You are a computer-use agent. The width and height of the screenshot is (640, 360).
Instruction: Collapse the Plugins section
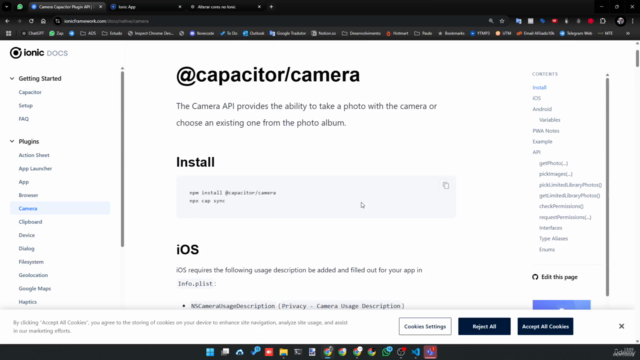click(x=12, y=141)
